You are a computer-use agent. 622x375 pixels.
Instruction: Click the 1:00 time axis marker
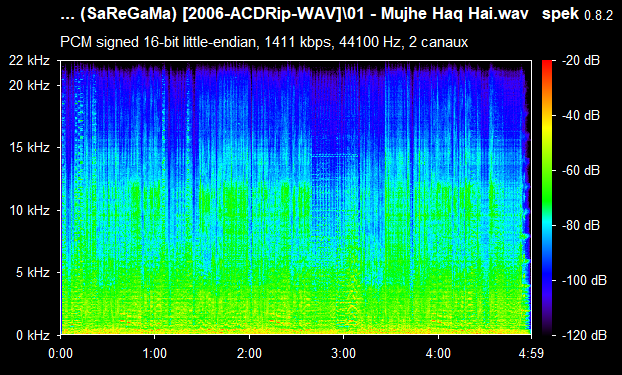click(x=155, y=353)
